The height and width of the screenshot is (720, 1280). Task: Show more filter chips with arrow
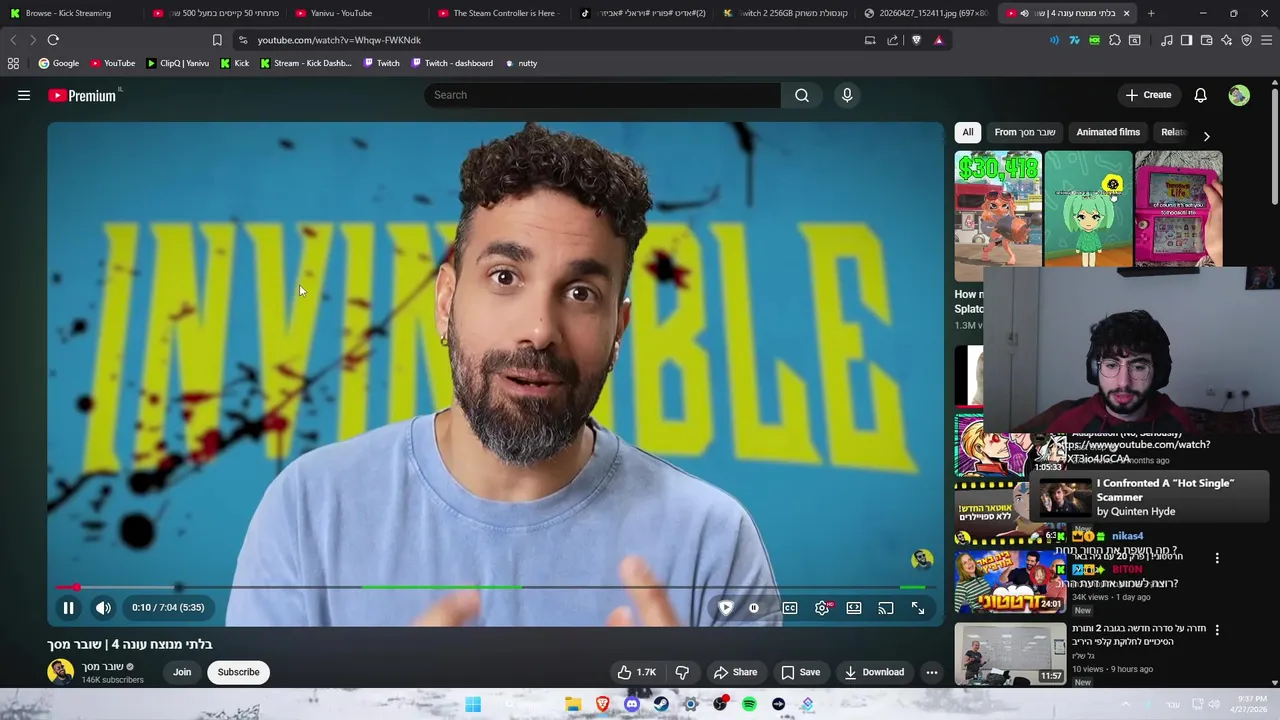tap(1206, 136)
